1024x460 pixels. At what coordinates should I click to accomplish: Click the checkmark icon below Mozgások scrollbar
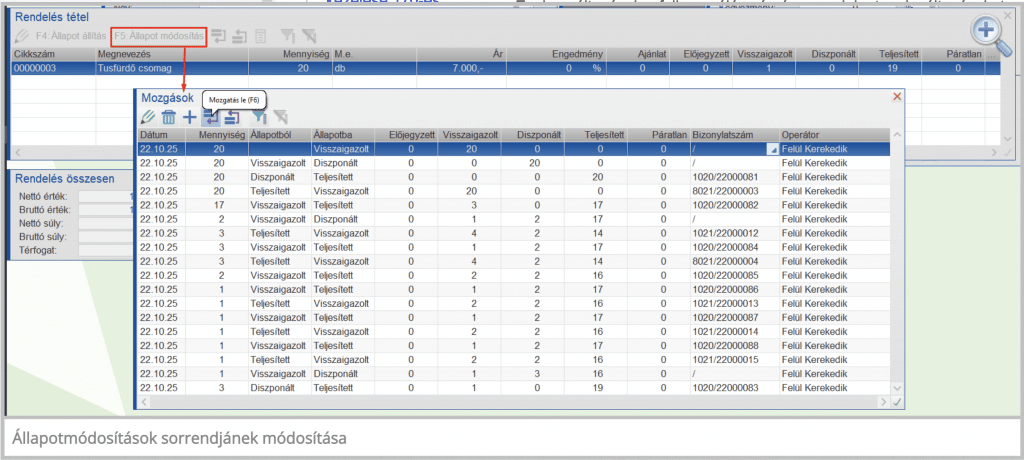tap(897, 402)
